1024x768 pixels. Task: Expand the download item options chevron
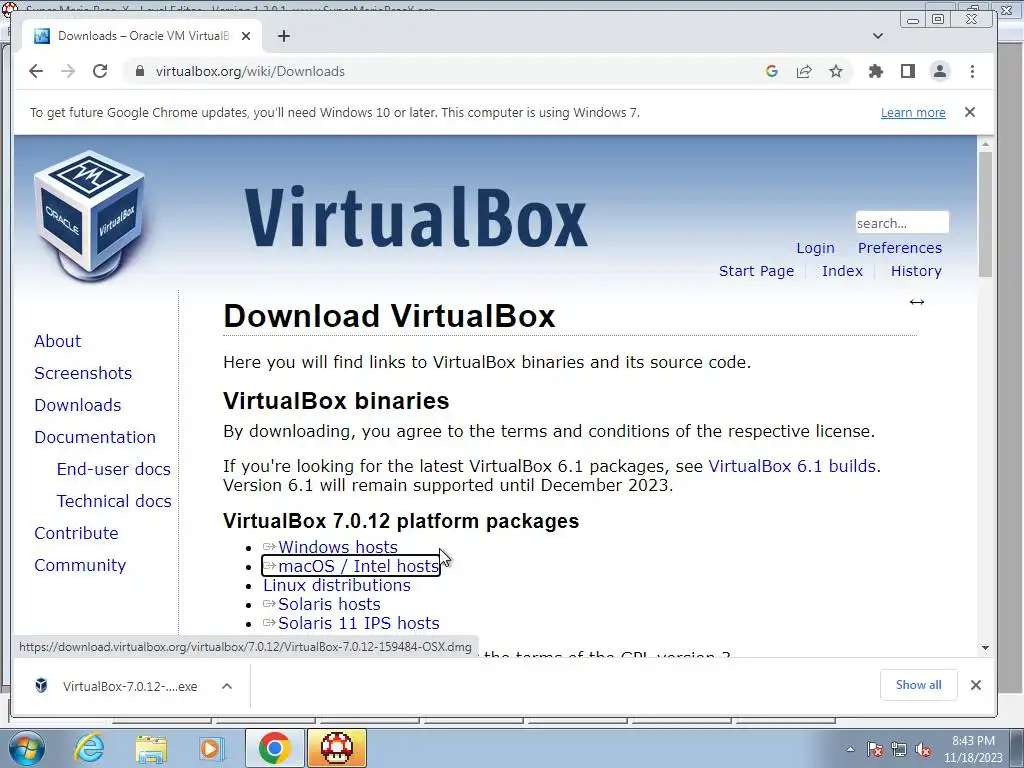[227, 686]
